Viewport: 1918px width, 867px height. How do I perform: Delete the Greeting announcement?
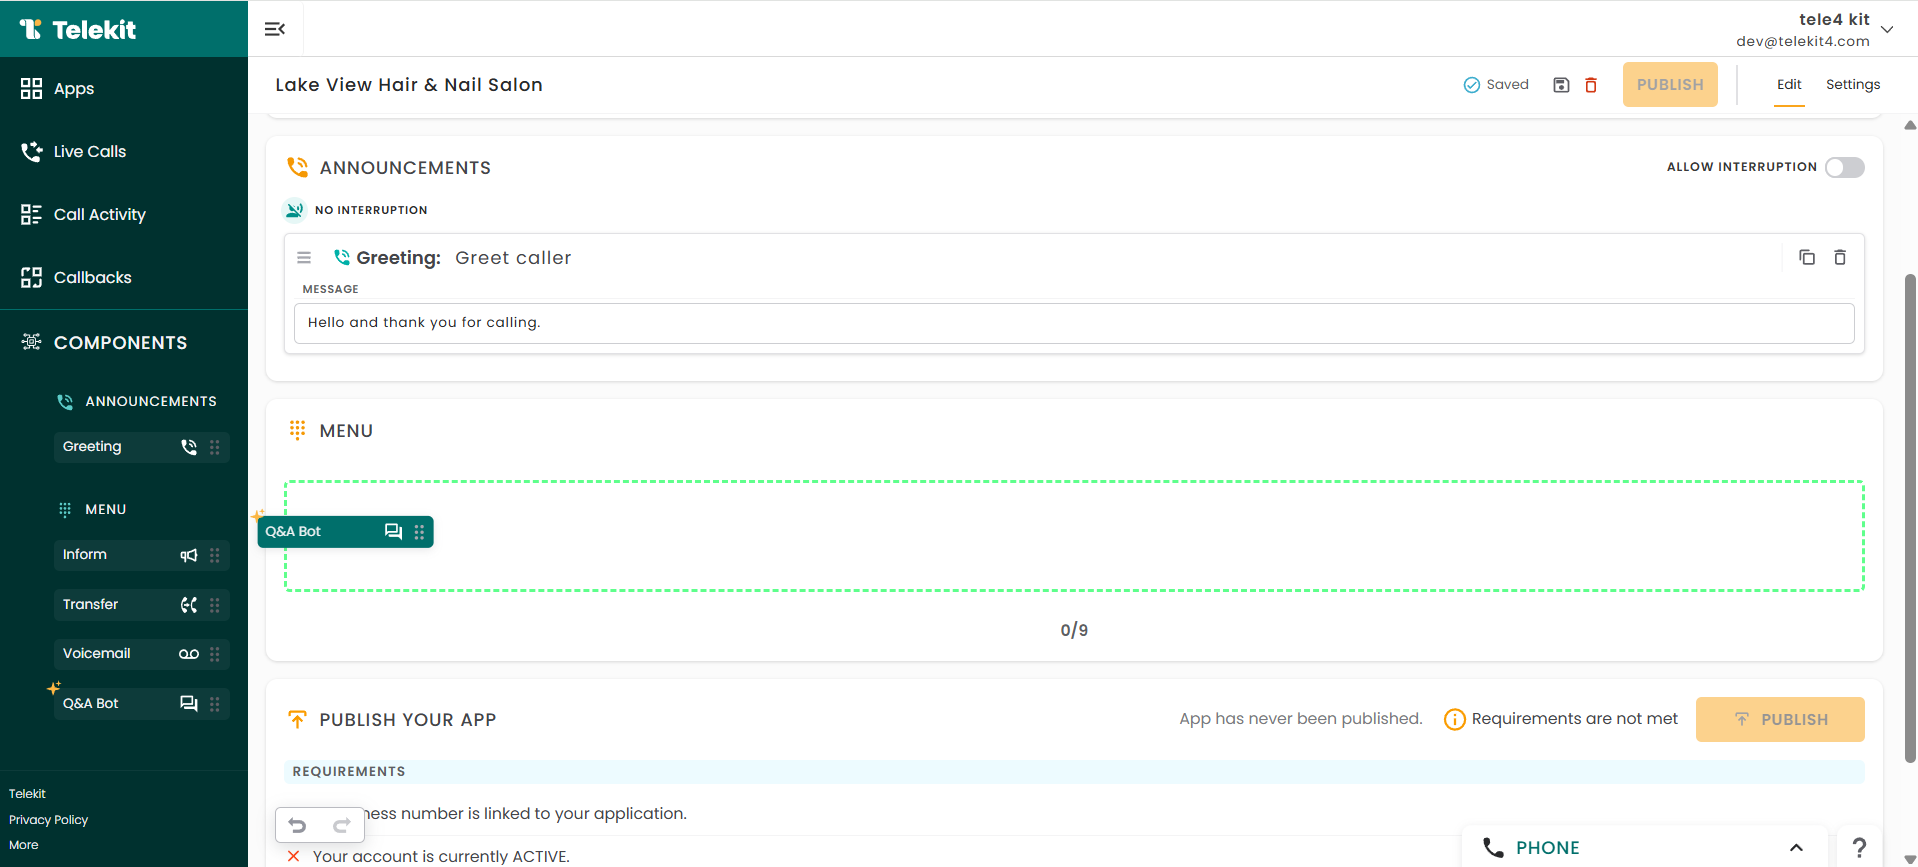1840,258
